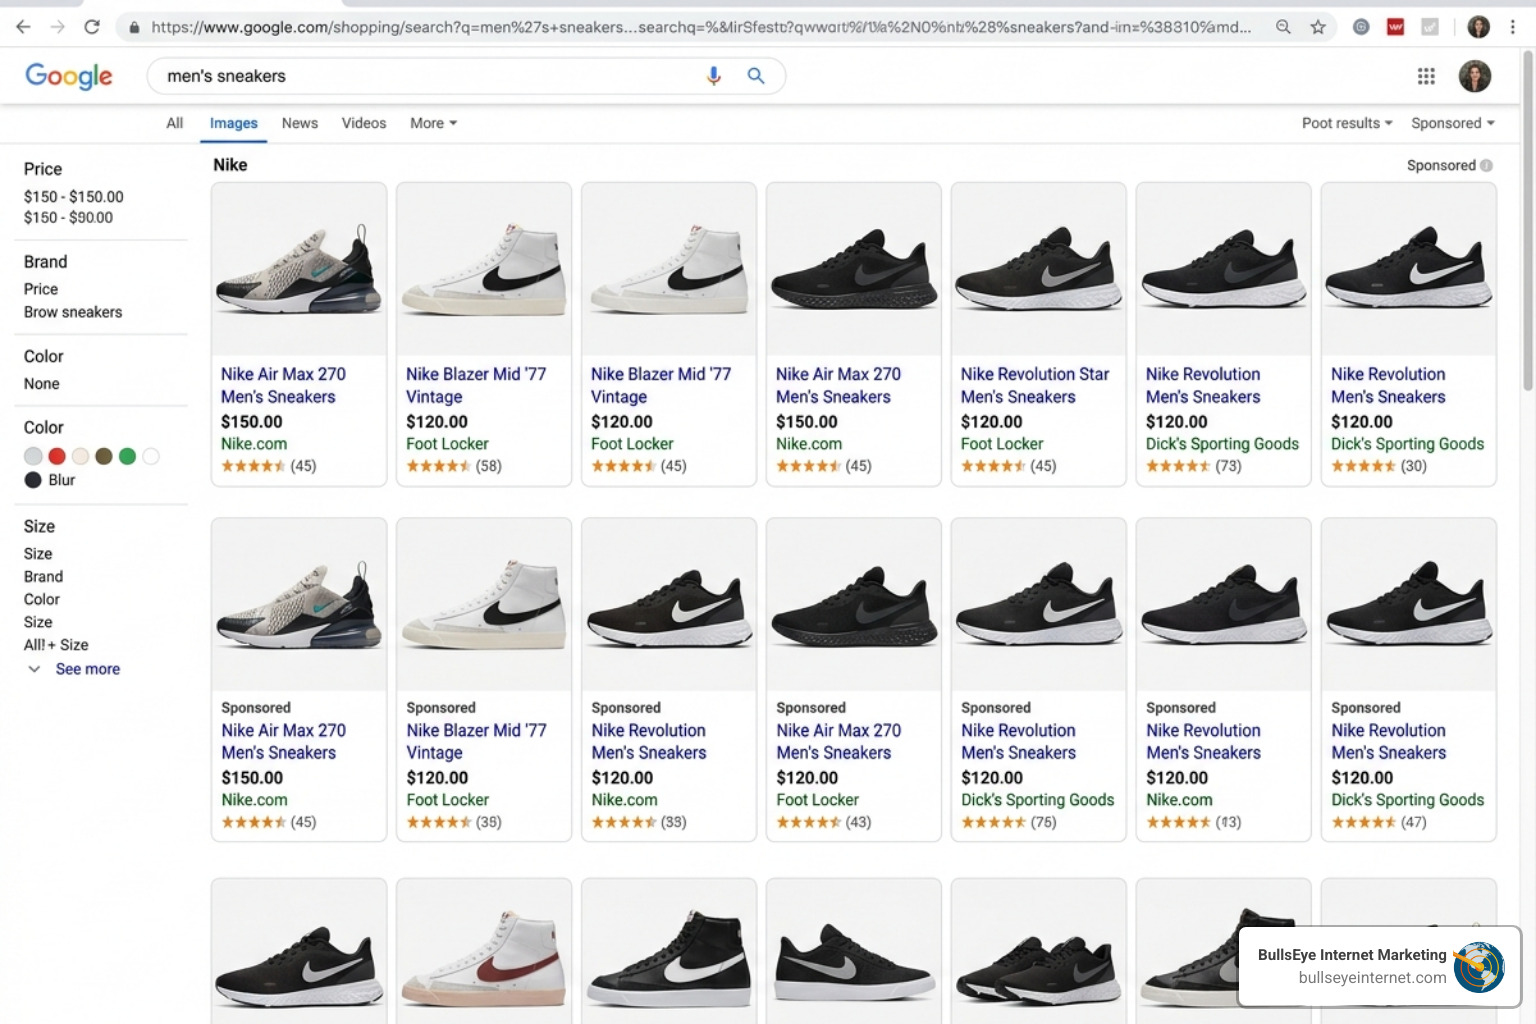Select the gray color swatch
Screen dimensions: 1536x1024
33,456
